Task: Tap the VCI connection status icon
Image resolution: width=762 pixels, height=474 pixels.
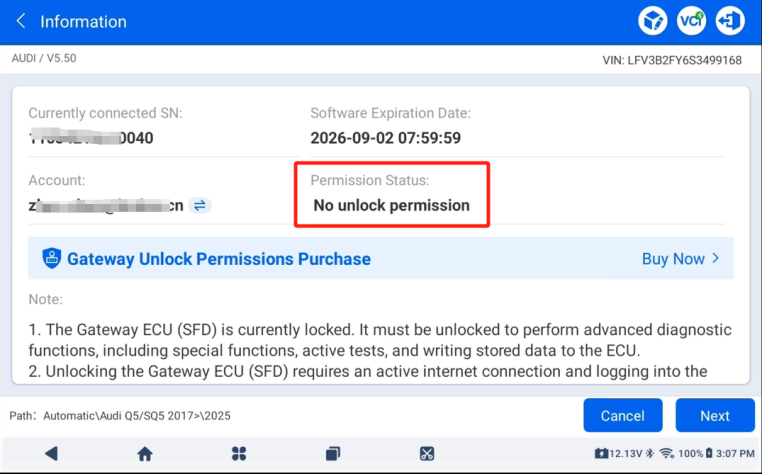Action: point(691,21)
